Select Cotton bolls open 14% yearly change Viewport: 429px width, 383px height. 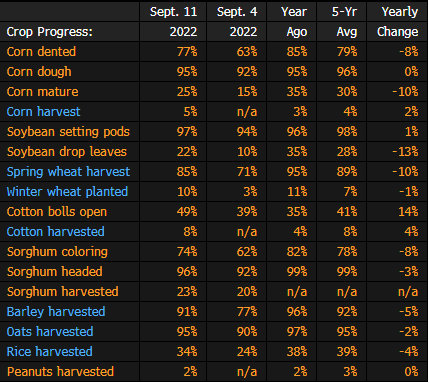click(x=408, y=212)
